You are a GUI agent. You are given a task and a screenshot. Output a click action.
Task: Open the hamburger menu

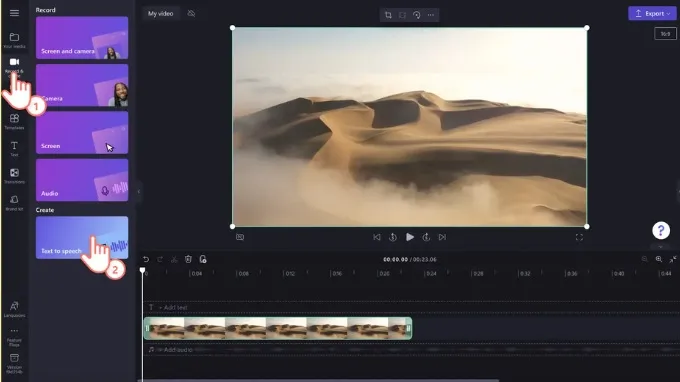(x=14, y=13)
